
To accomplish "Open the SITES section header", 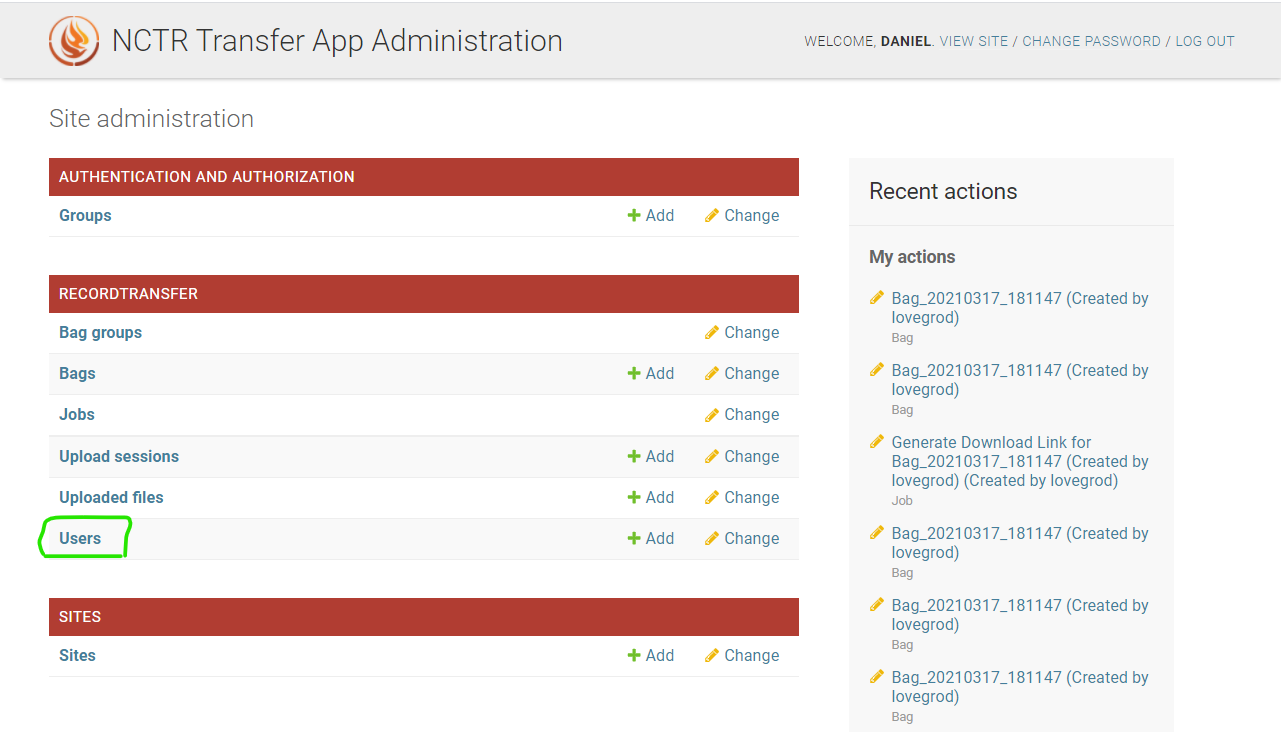I will coord(80,617).
